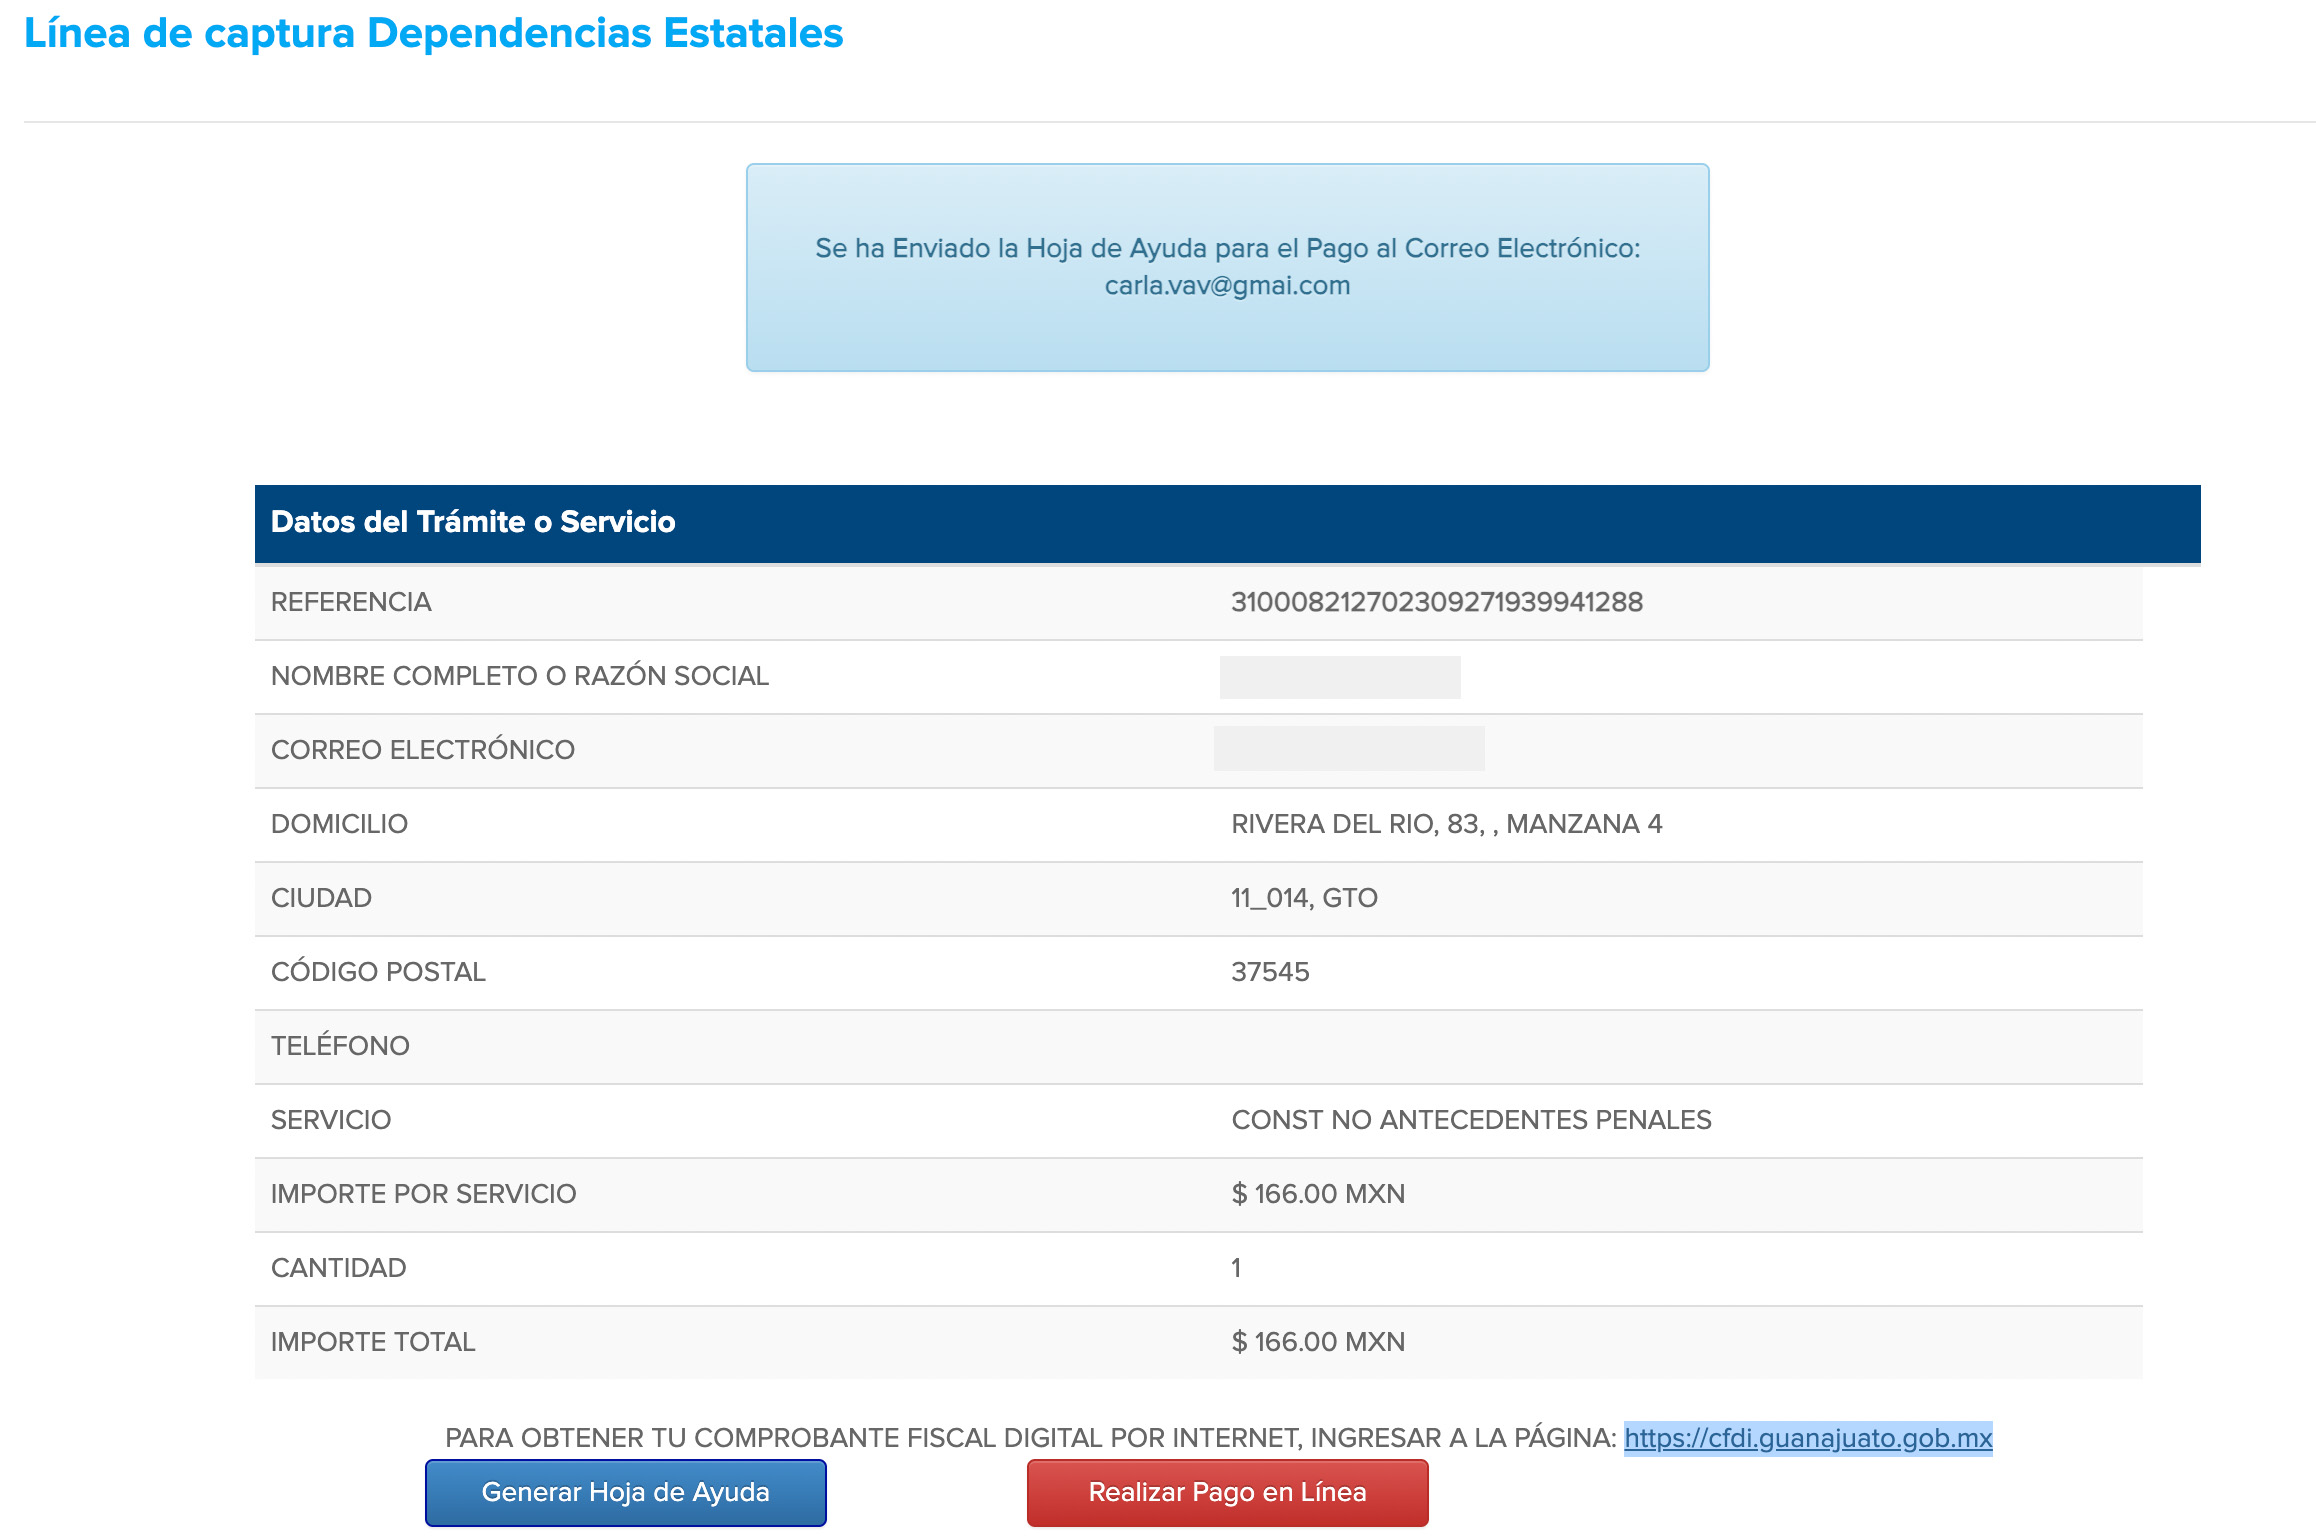Viewport: 2316px width, 1540px height.
Task: Click the city value 11_014, GTO
Action: click(1304, 898)
